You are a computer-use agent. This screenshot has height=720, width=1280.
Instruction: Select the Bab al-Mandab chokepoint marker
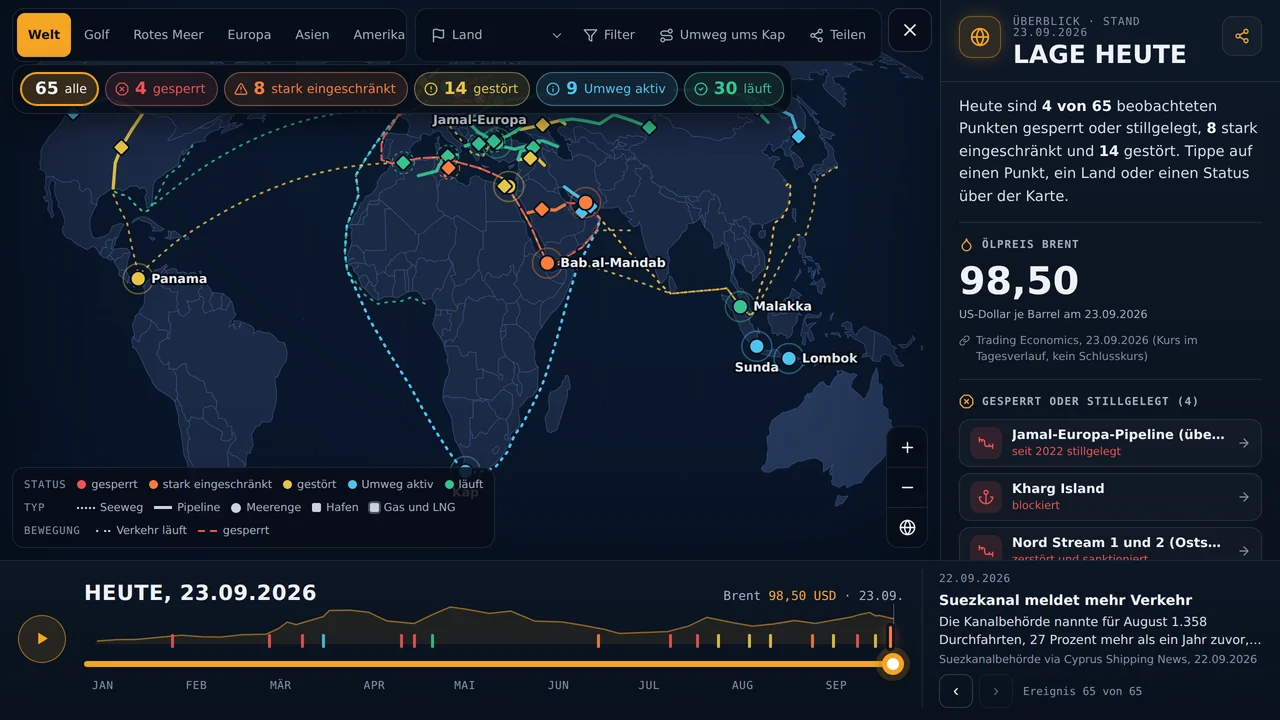click(547, 264)
